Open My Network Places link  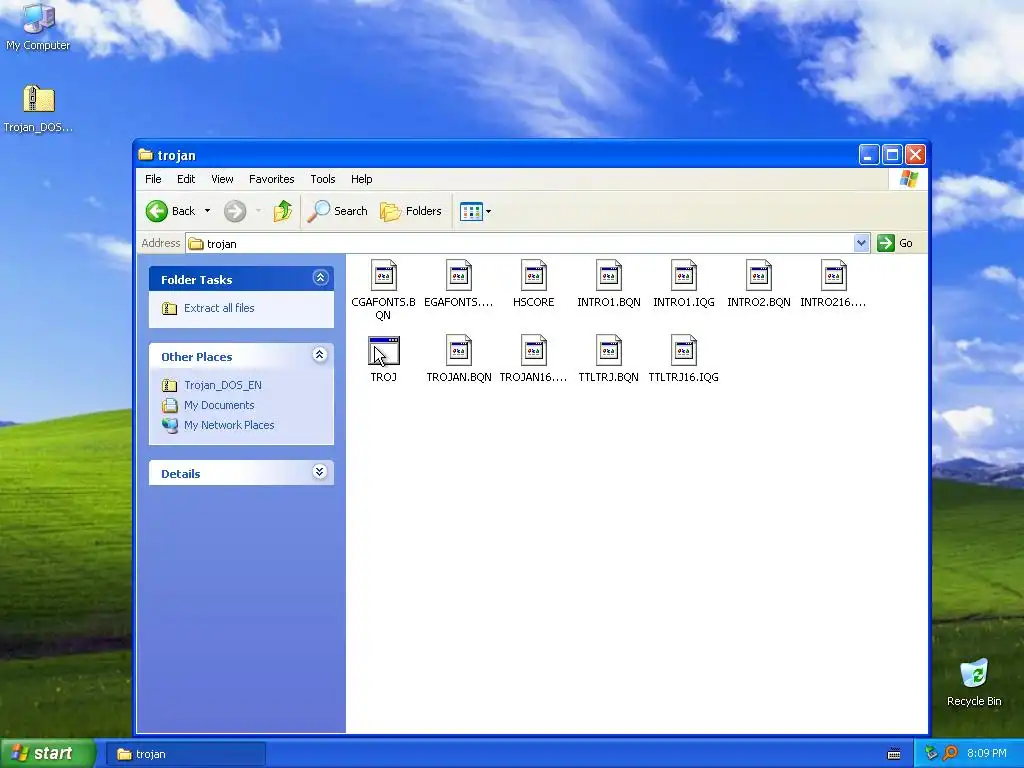coord(229,425)
